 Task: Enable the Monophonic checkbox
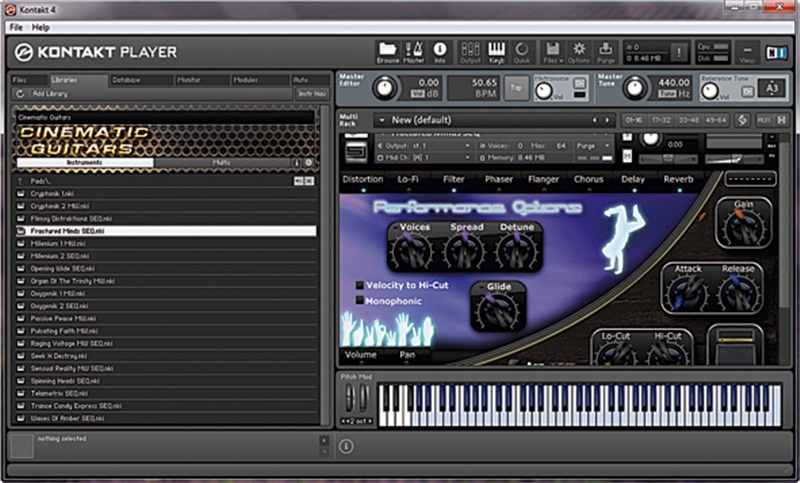pos(360,301)
